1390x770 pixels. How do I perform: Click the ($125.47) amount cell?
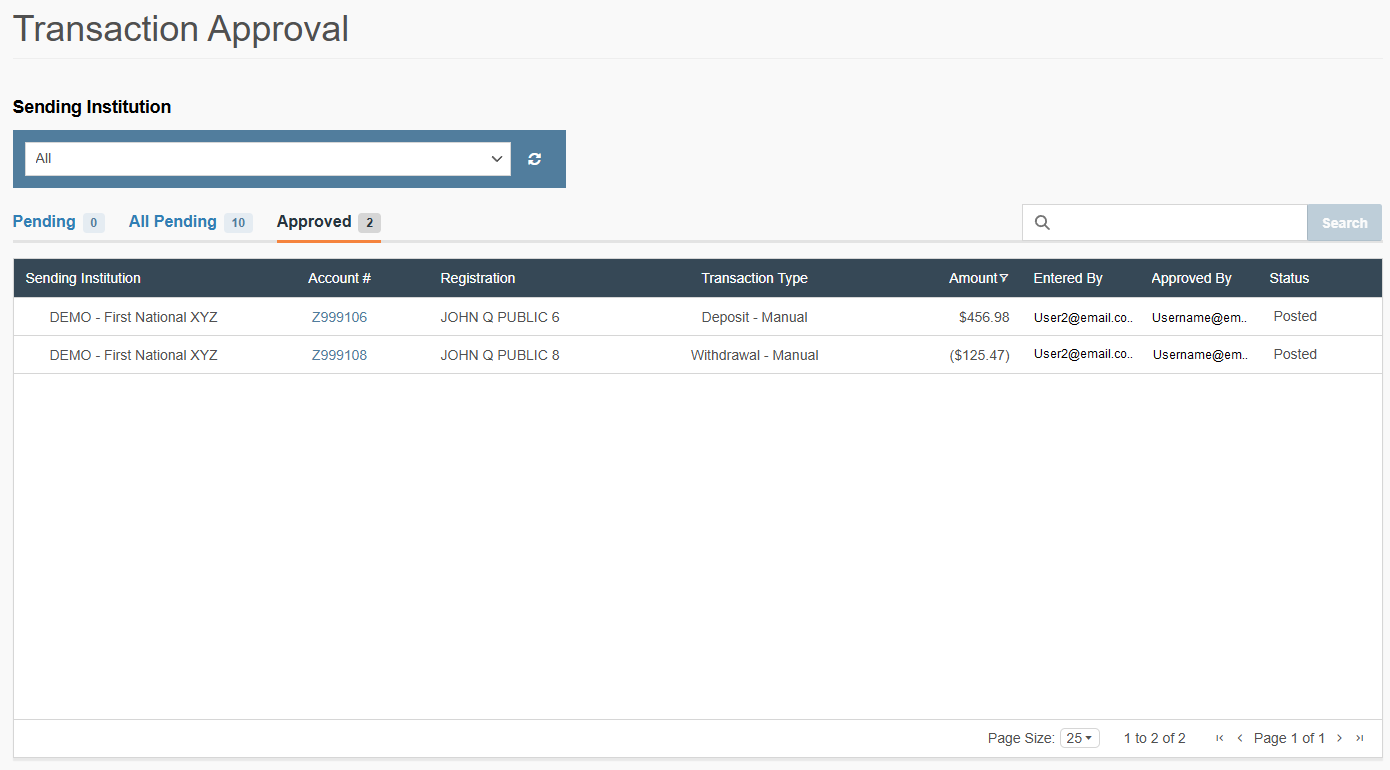[x=980, y=355]
